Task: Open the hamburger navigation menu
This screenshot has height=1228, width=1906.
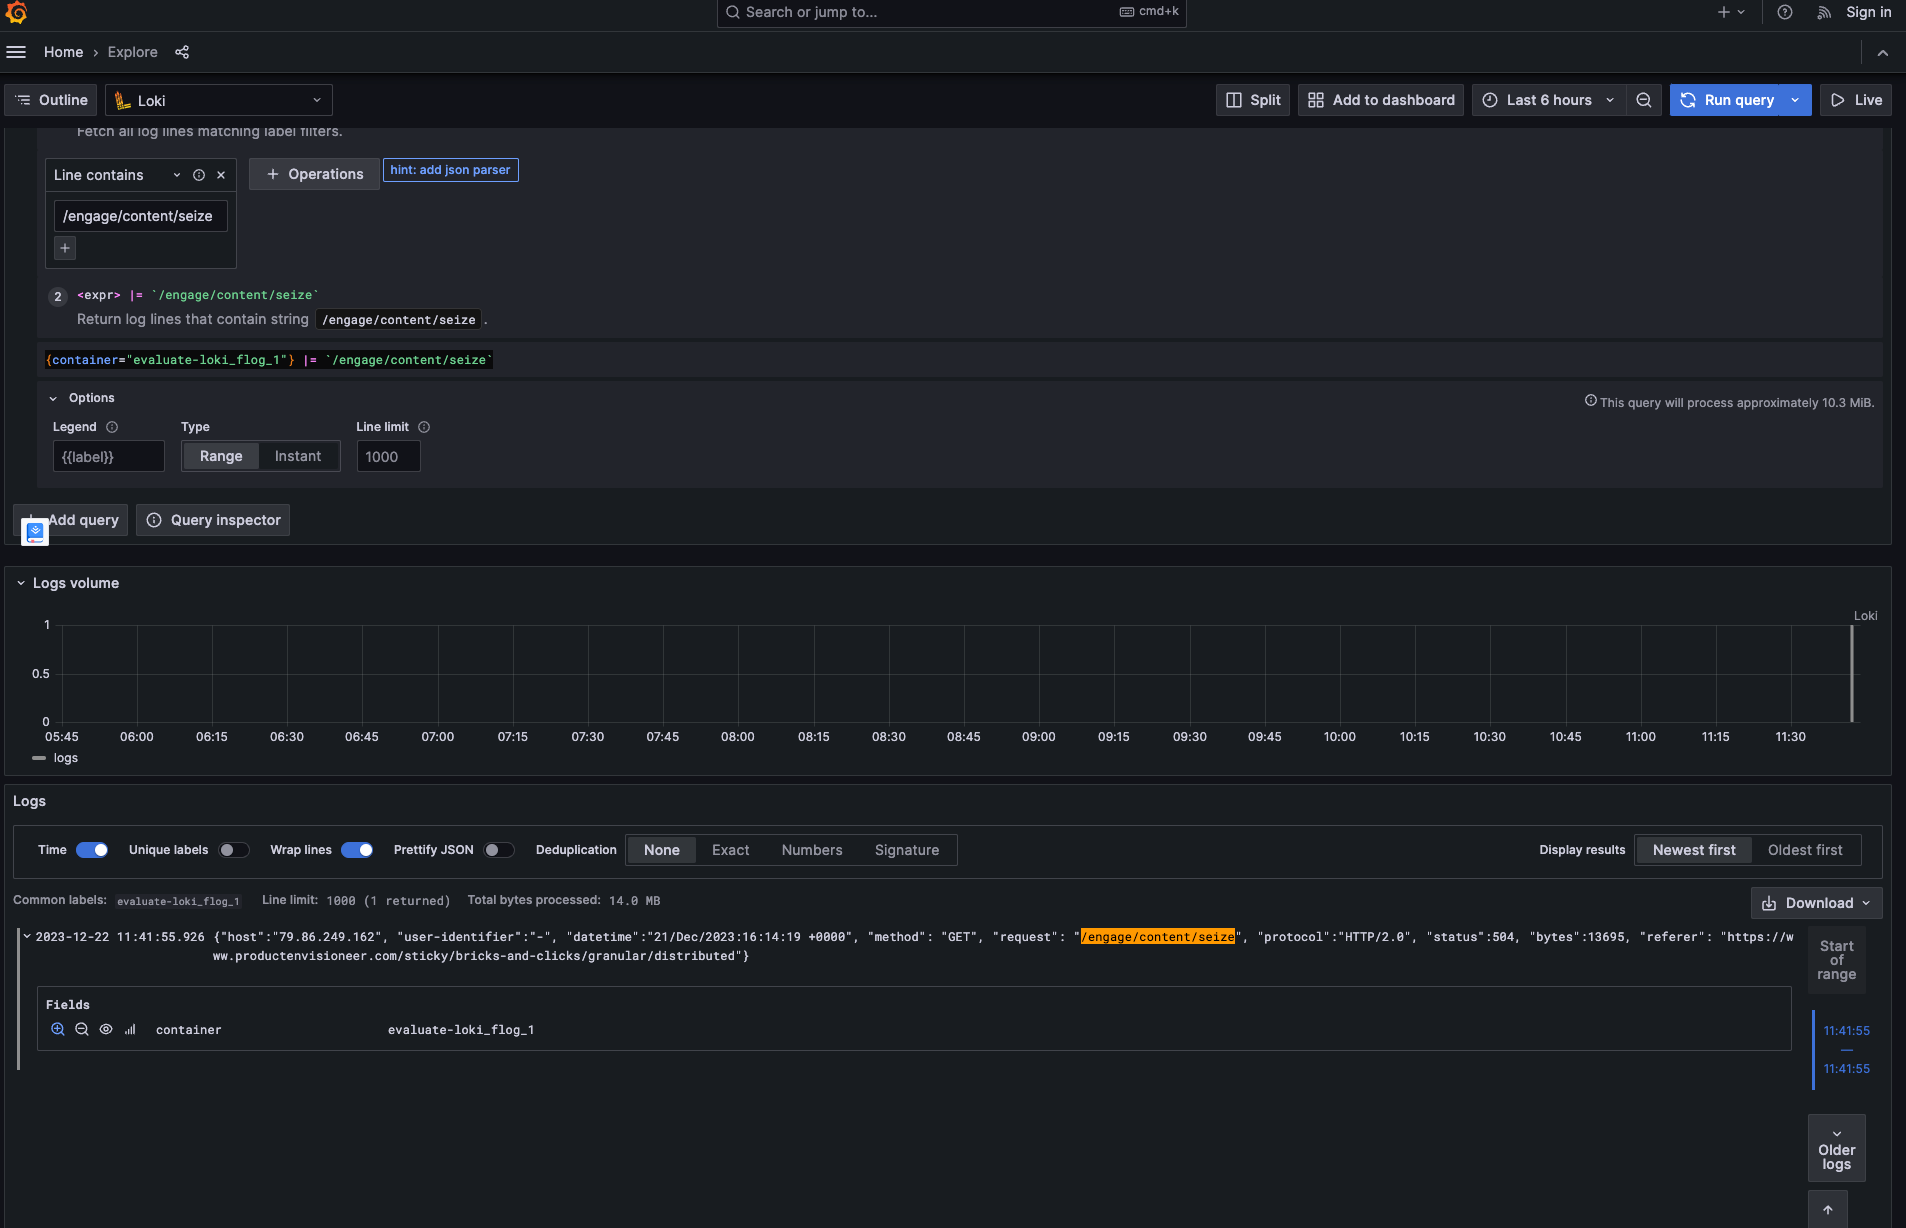Action: [x=16, y=52]
